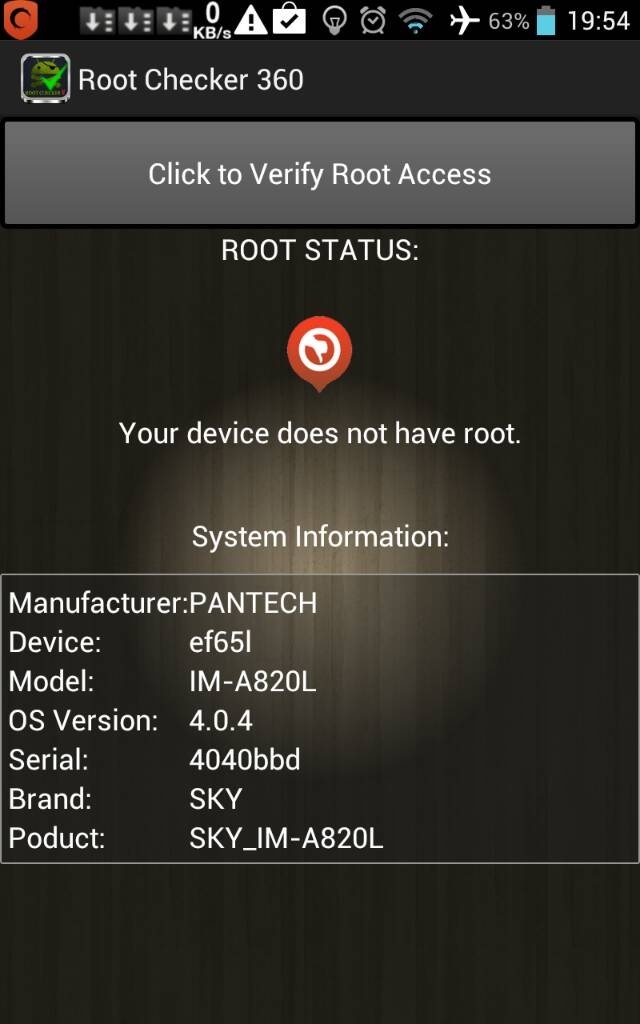Tap the 'Your device does not have root' message
The image size is (640, 1024).
point(320,433)
